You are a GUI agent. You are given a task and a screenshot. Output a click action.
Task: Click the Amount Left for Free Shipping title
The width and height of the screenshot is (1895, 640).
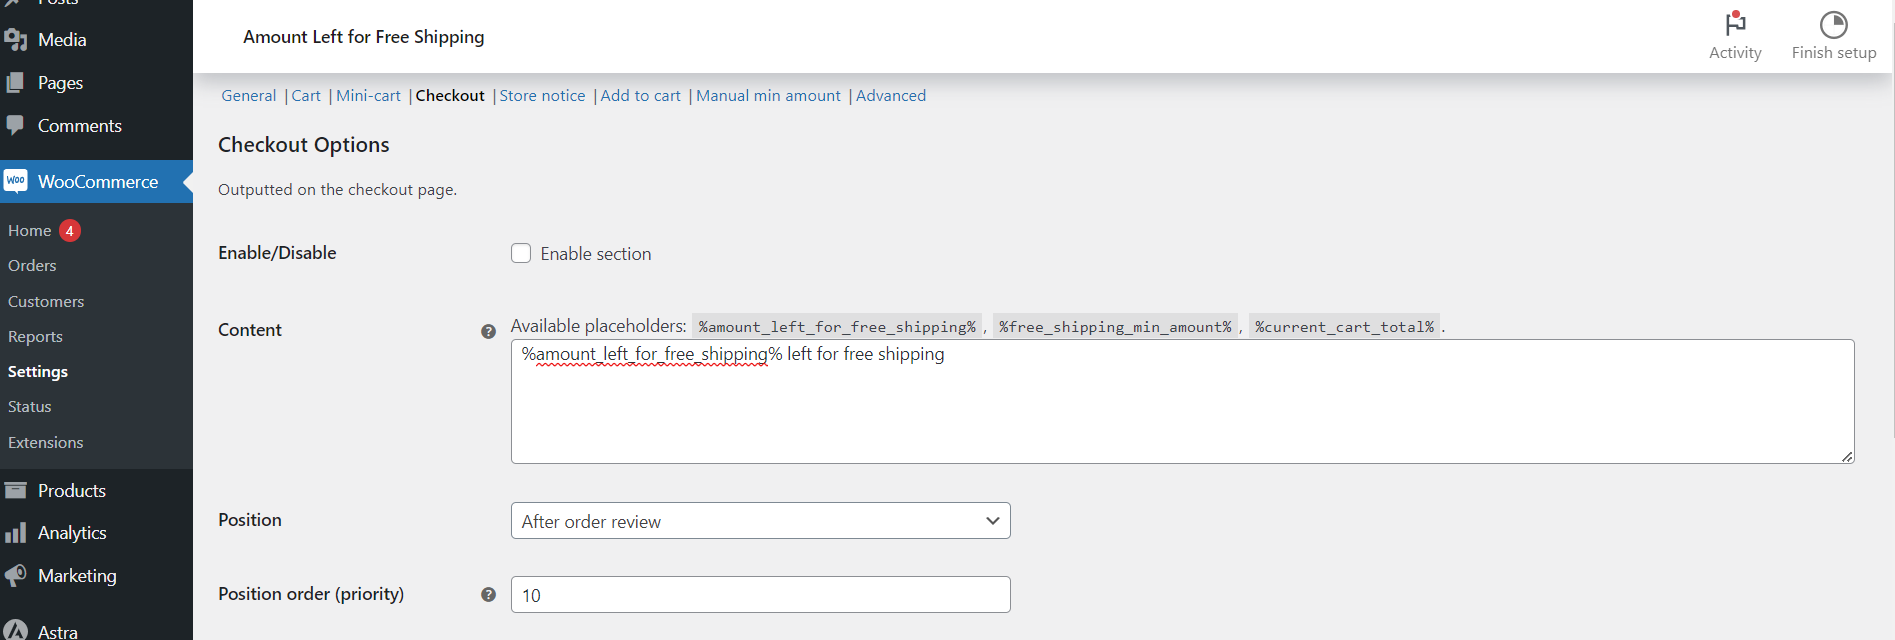click(364, 37)
